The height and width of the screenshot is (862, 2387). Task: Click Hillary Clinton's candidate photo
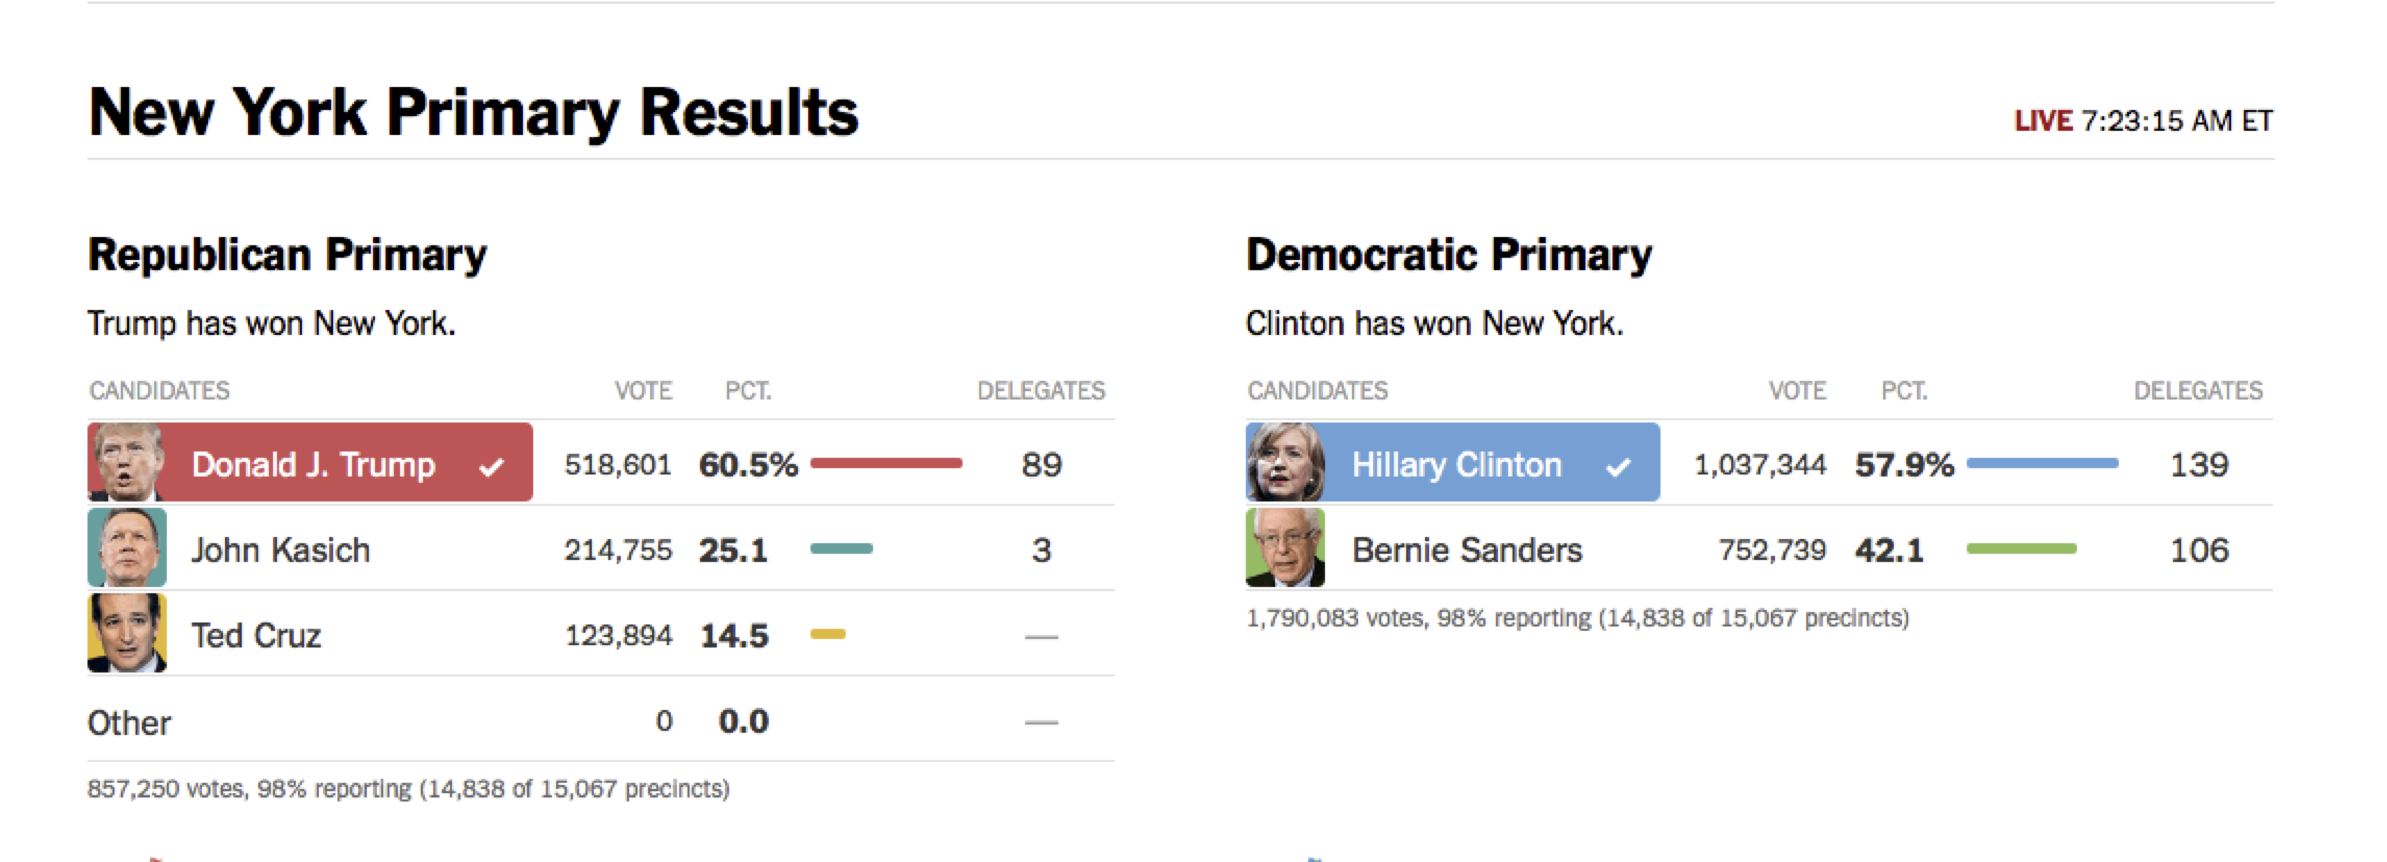(1285, 462)
